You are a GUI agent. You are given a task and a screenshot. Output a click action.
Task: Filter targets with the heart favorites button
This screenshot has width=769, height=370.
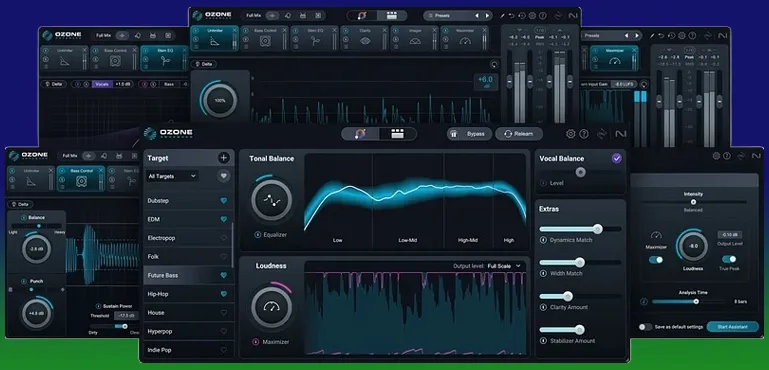click(x=224, y=176)
